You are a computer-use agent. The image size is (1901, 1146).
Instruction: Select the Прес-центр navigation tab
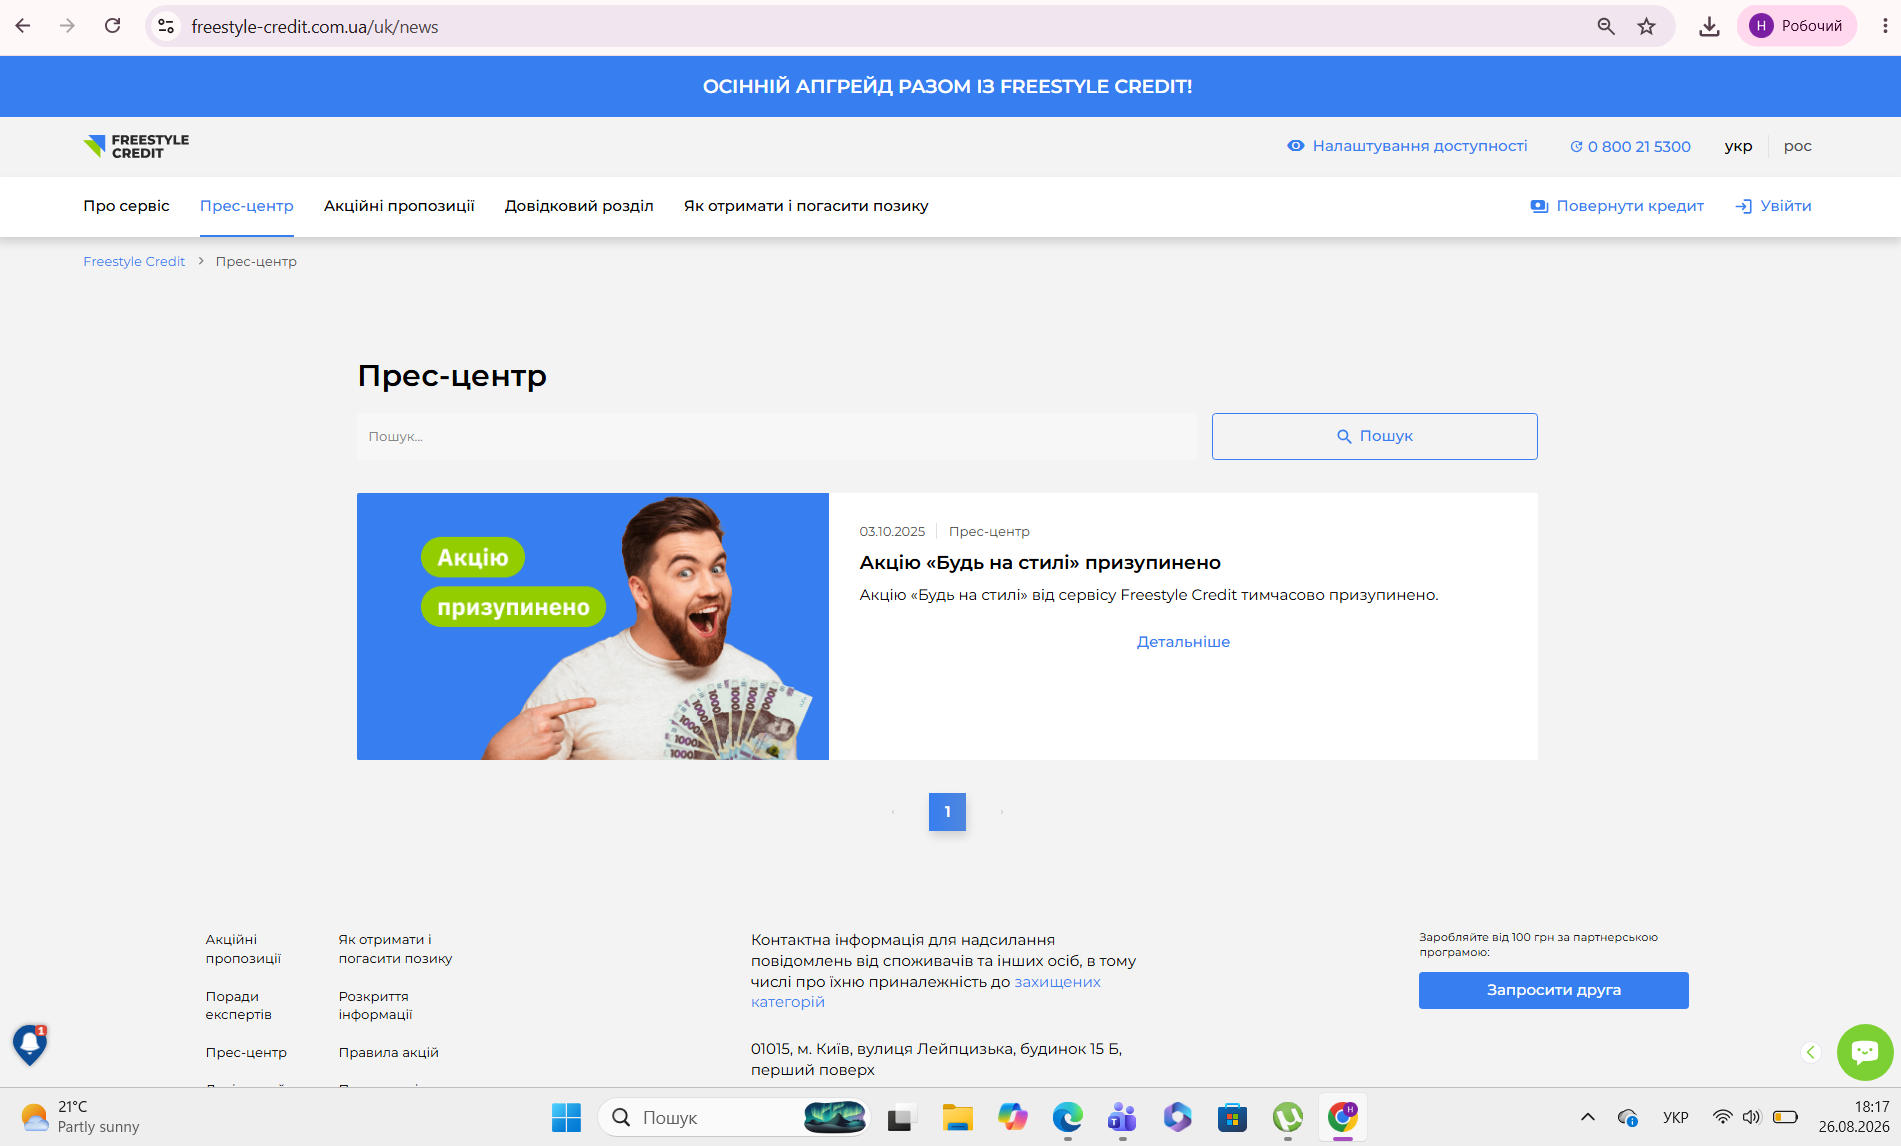pyautogui.click(x=247, y=206)
